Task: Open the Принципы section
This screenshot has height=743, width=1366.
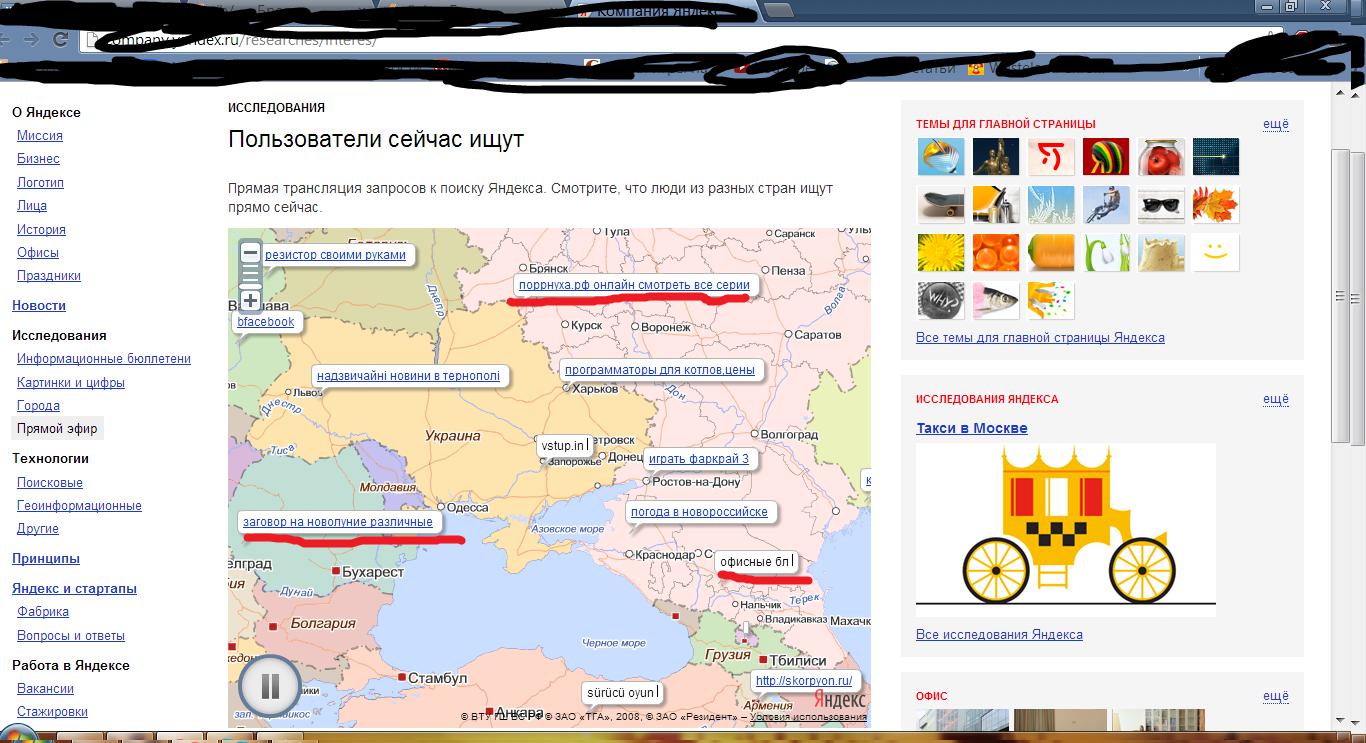Action: click(x=46, y=559)
